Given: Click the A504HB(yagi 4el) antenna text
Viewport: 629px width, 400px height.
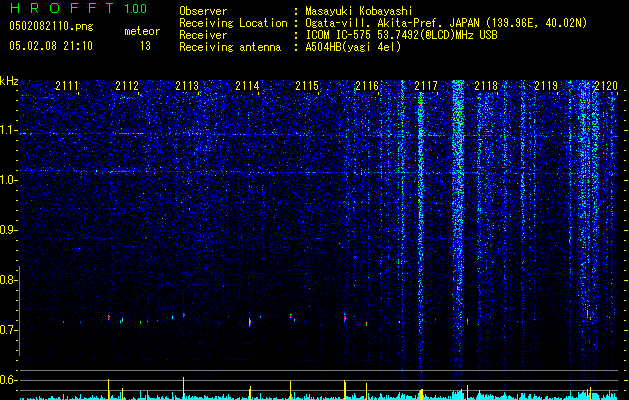Looking at the screenshot, I should click(x=353, y=47).
